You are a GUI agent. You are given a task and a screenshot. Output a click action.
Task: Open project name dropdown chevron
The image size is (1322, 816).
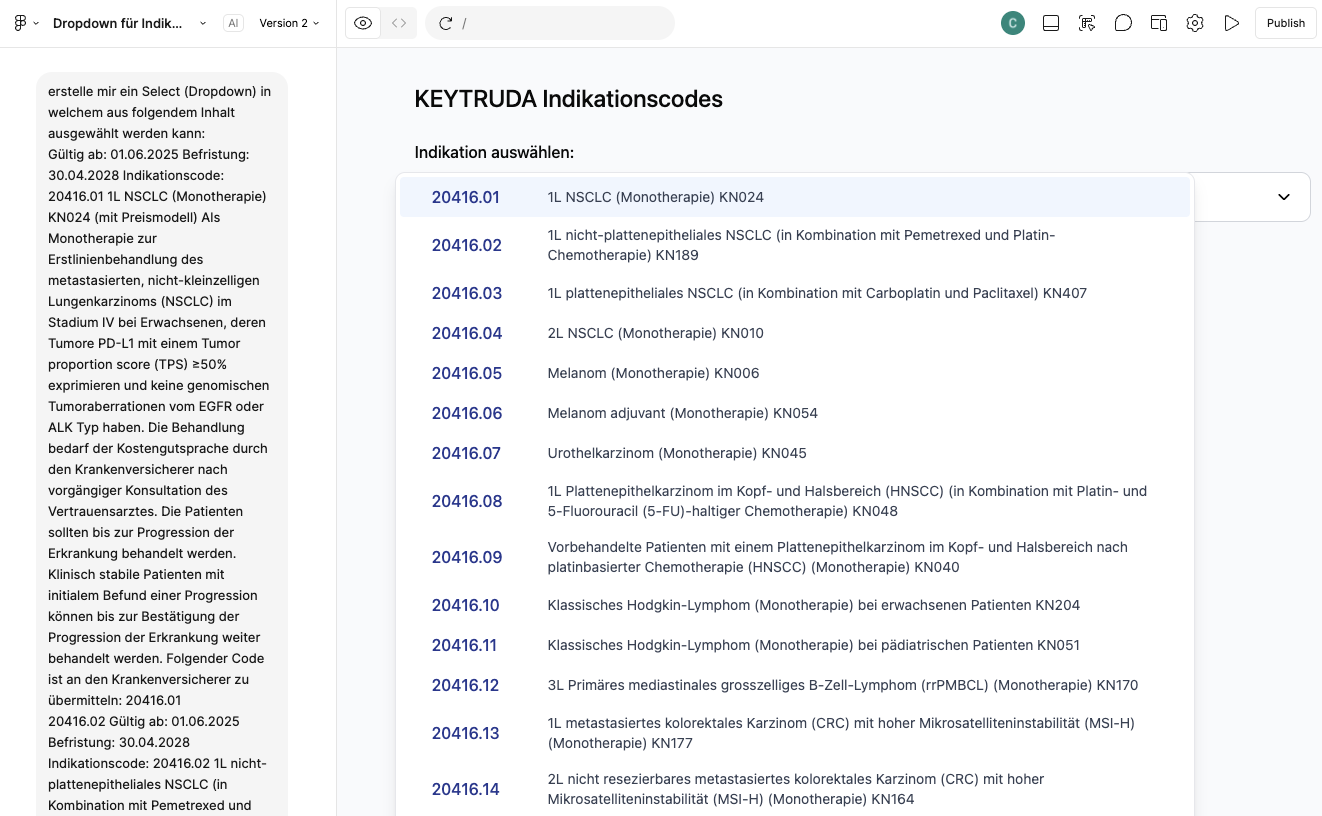point(203,23)
